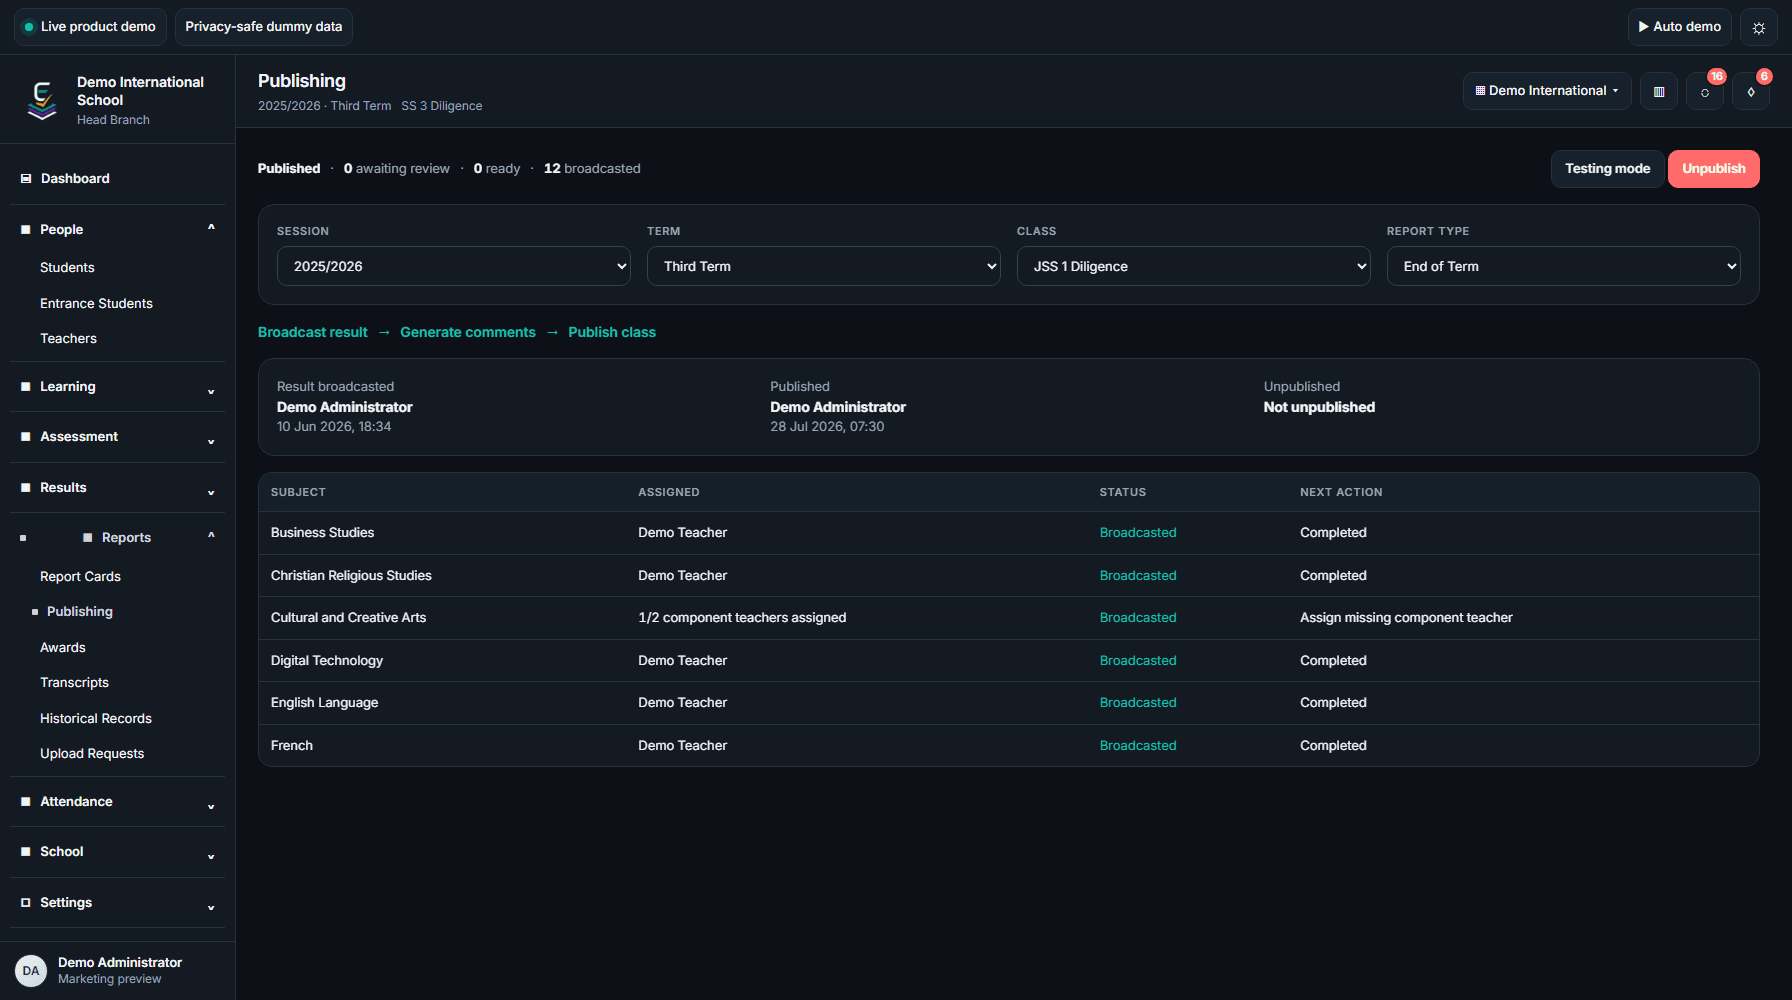This screenshot has height=1000, width=1792.
Task: Click the red Unpublish button
Action: pos(1713,169)
